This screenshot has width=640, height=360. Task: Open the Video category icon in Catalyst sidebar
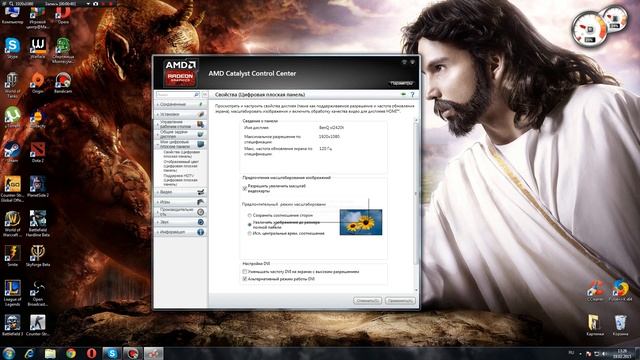pos(200,192)
